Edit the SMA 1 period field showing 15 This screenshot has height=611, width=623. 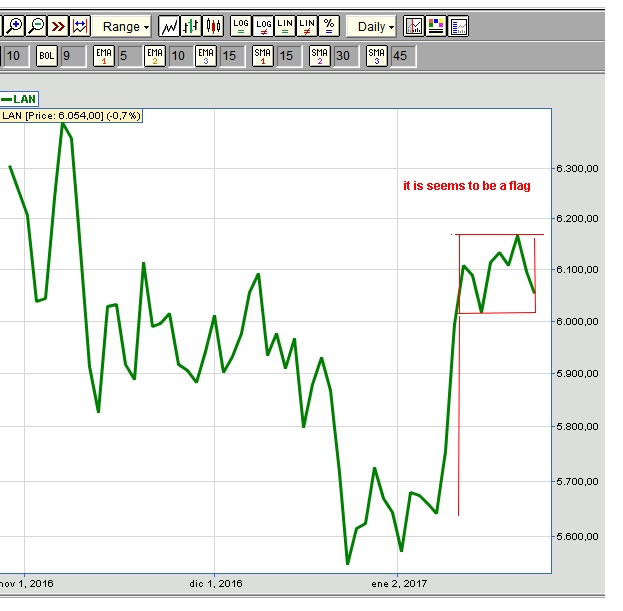tap(289, 56)
